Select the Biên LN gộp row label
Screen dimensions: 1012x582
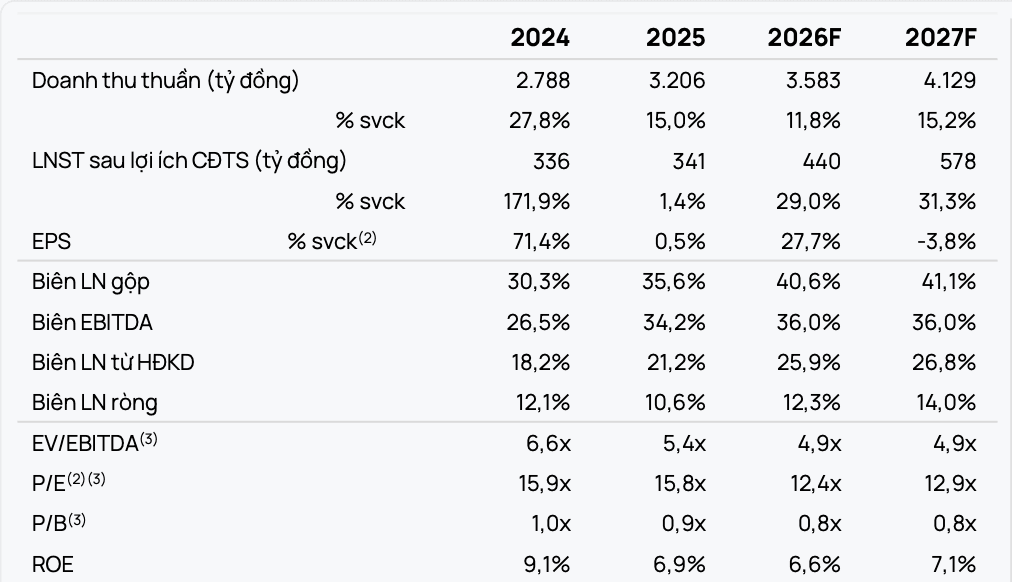click(90, 282)
